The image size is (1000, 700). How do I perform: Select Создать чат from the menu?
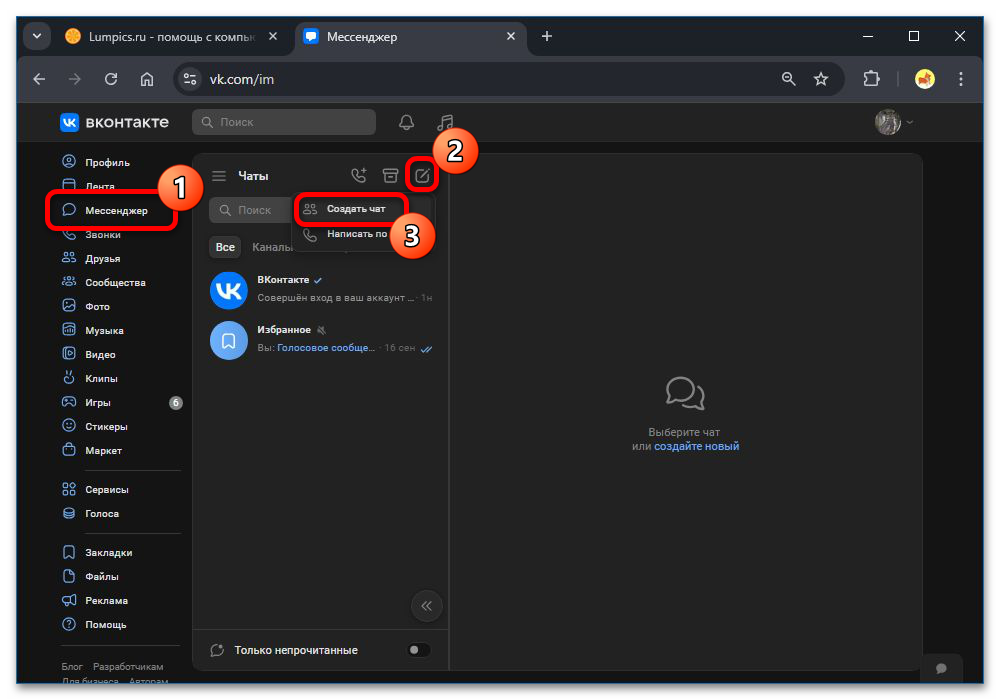356,208
